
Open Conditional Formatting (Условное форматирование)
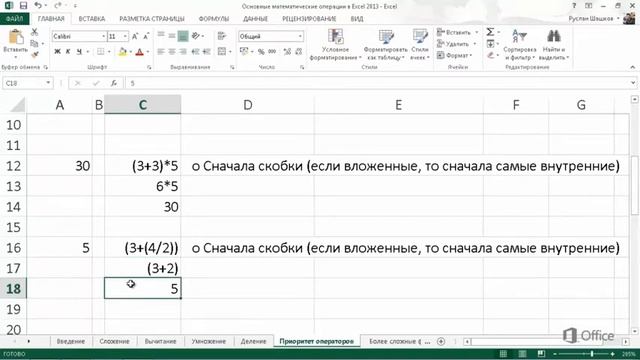(336, 44)
